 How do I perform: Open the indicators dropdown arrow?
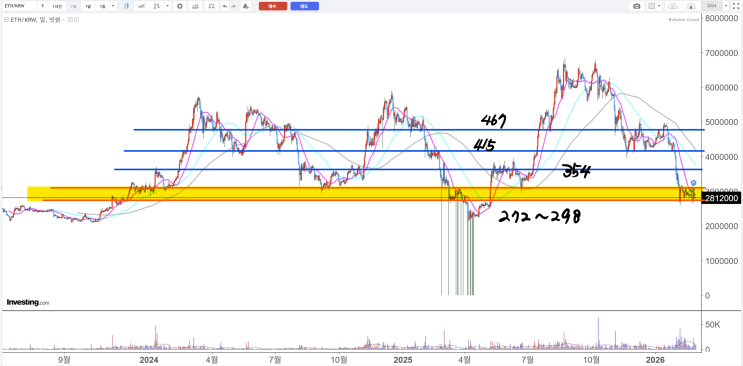click(x=168, y=6)
